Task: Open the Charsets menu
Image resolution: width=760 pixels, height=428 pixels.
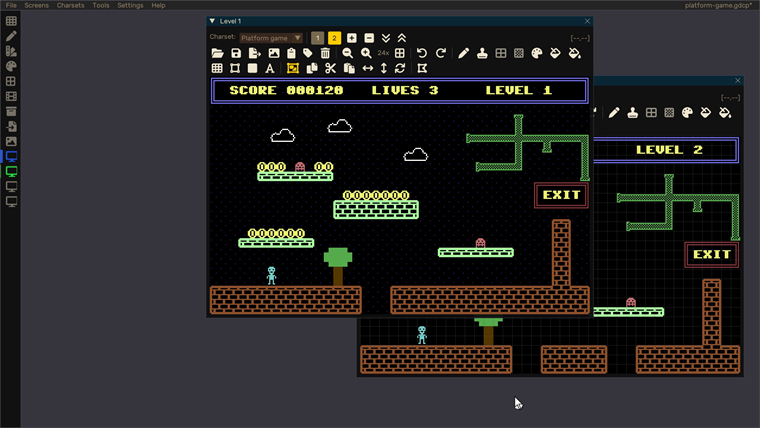Action: [x=70, y=5]
